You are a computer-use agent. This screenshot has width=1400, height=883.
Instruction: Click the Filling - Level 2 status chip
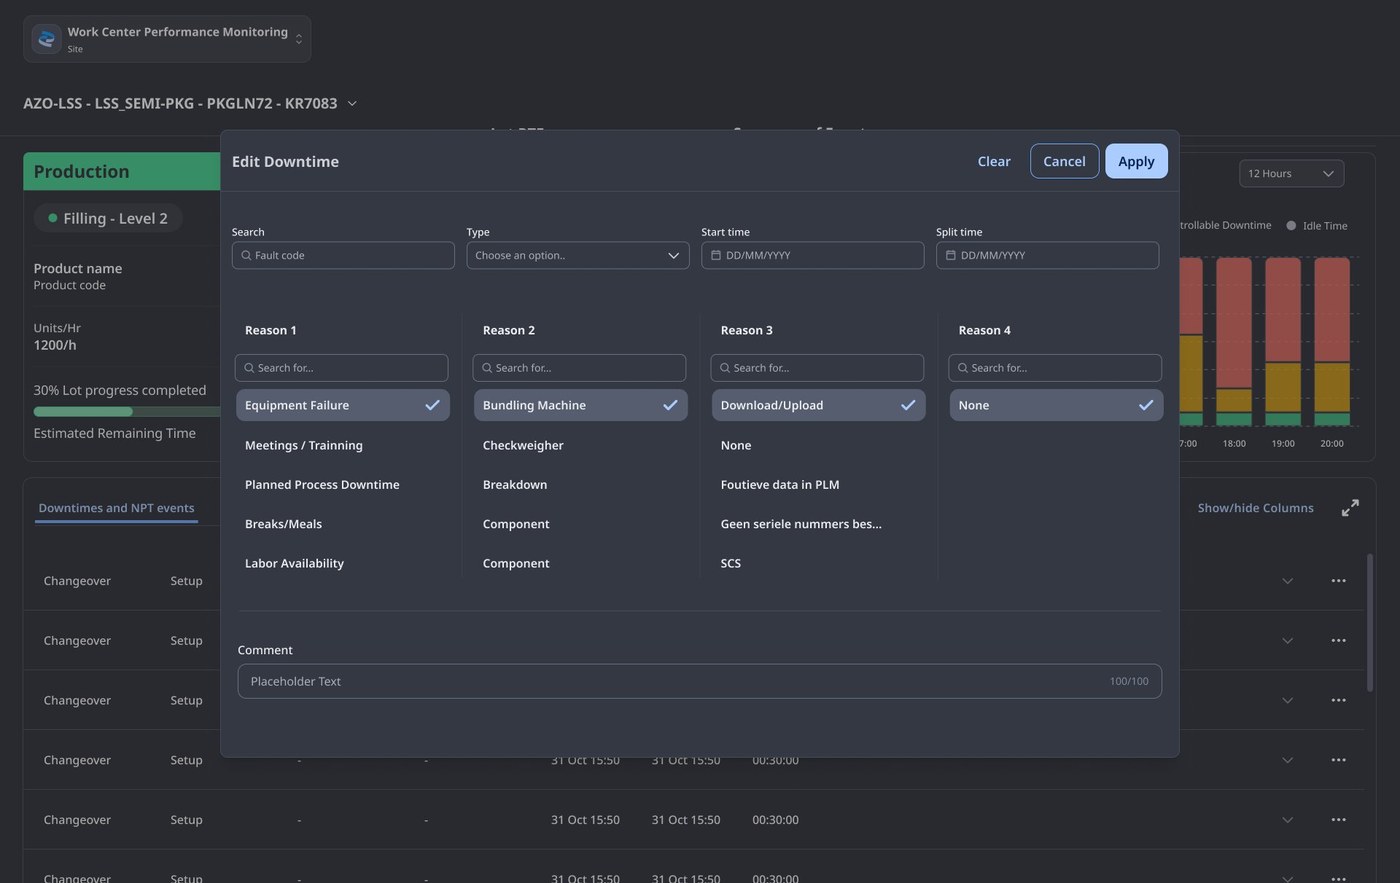(108, 218)
